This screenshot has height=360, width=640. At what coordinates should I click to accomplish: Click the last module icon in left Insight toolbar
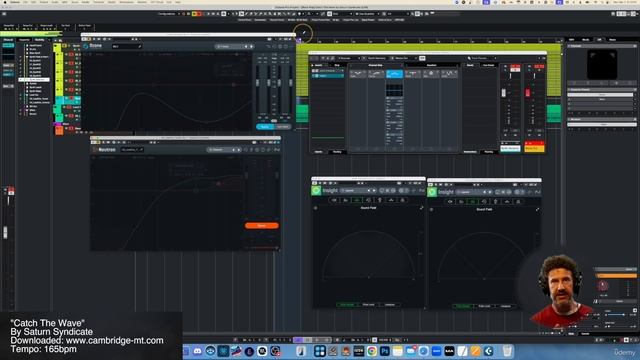pyautogui.click(x=403, y=200)
